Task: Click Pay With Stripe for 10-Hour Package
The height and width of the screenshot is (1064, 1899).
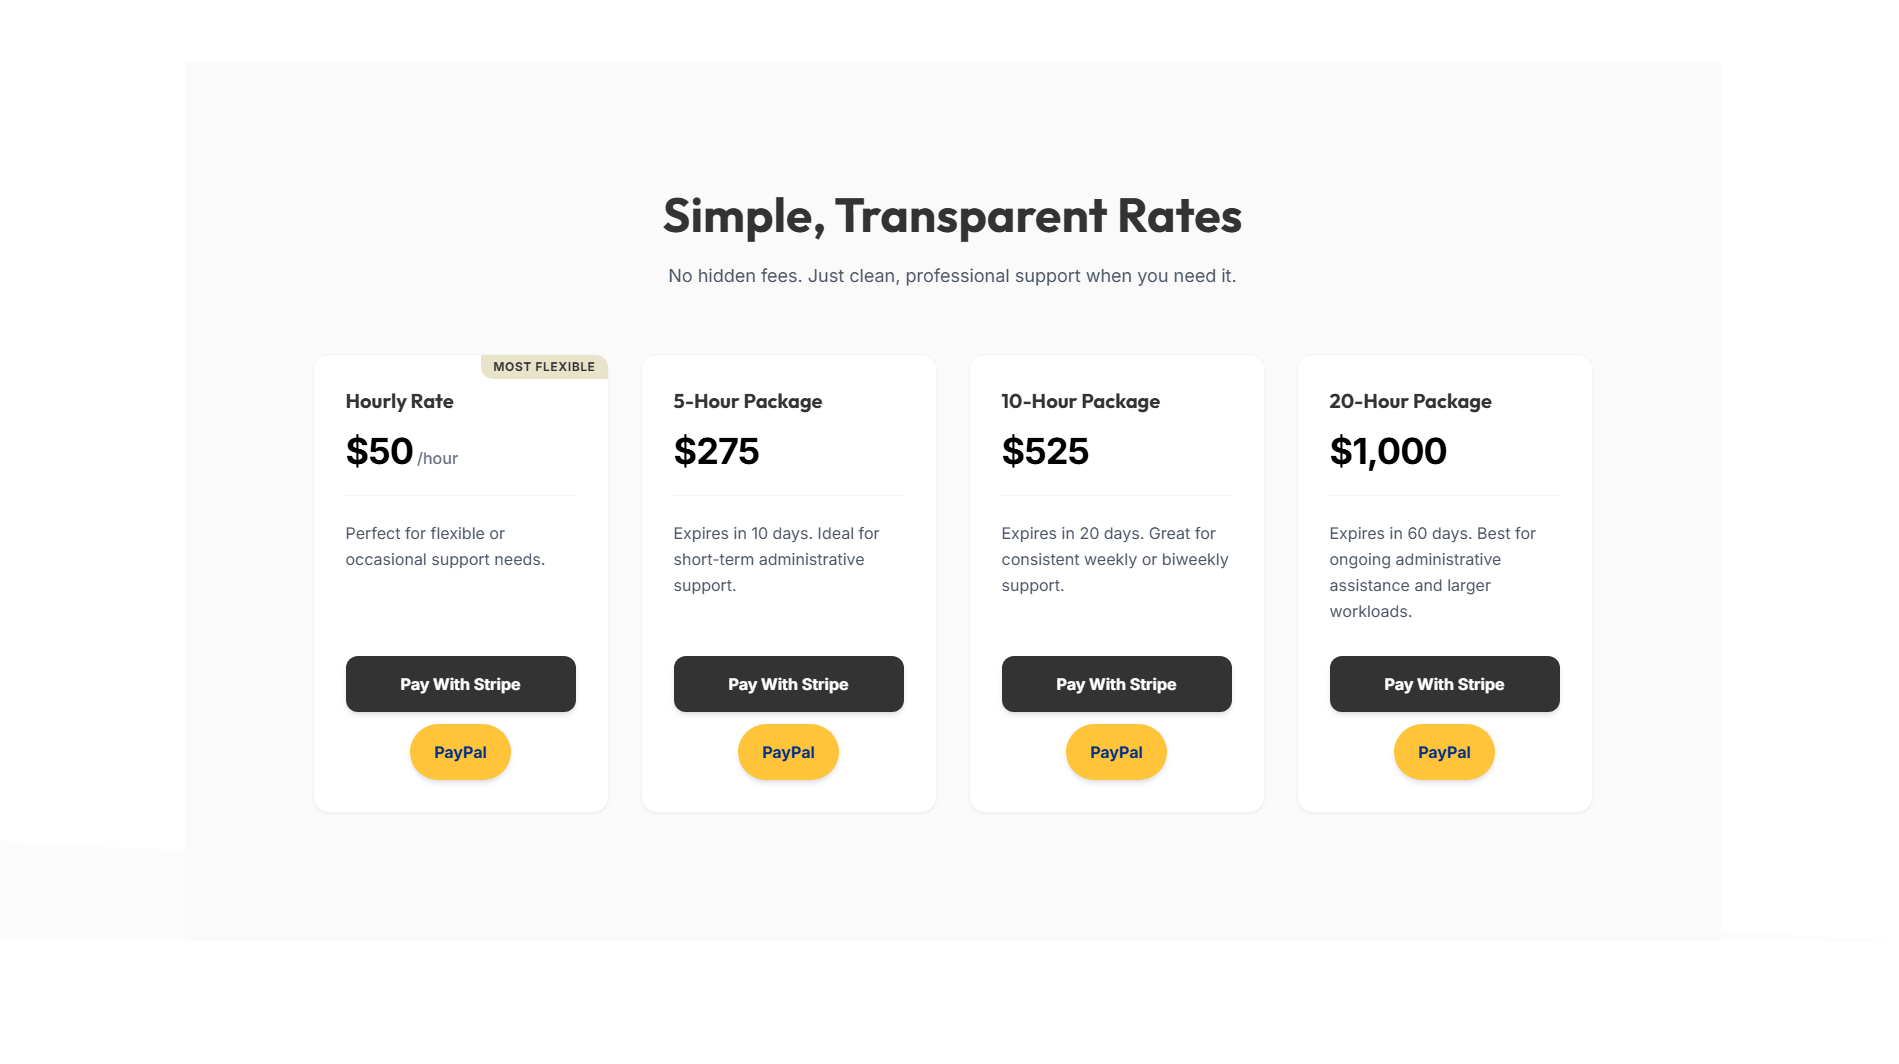Action: click(x=1116, y=684)
